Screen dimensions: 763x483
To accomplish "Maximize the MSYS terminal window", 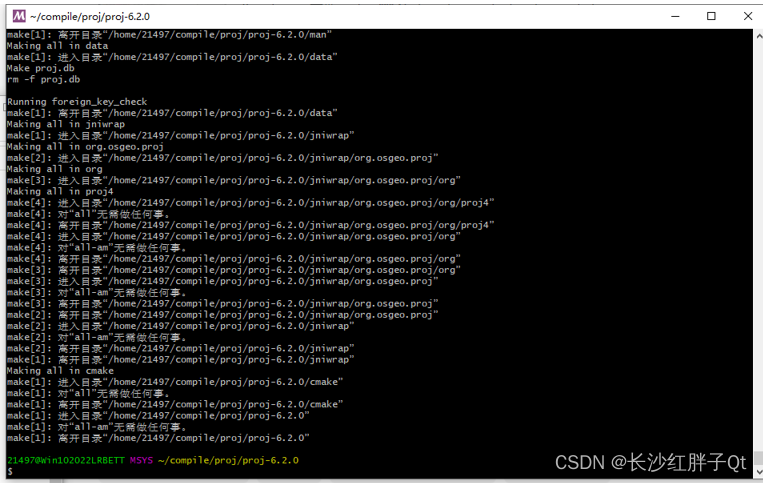I will point(711,16).
